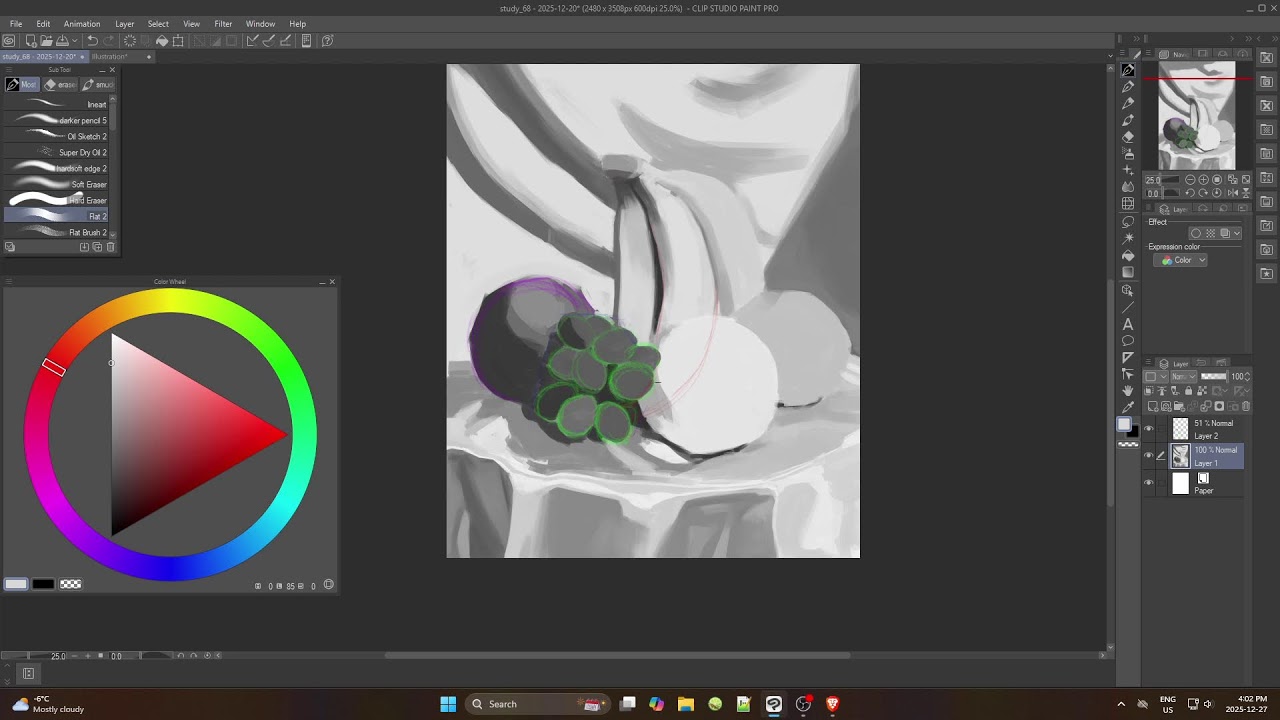1280x720 pixels.
Task: Select the Auto select magic wand tool
Action: [x=1128, y=238]
